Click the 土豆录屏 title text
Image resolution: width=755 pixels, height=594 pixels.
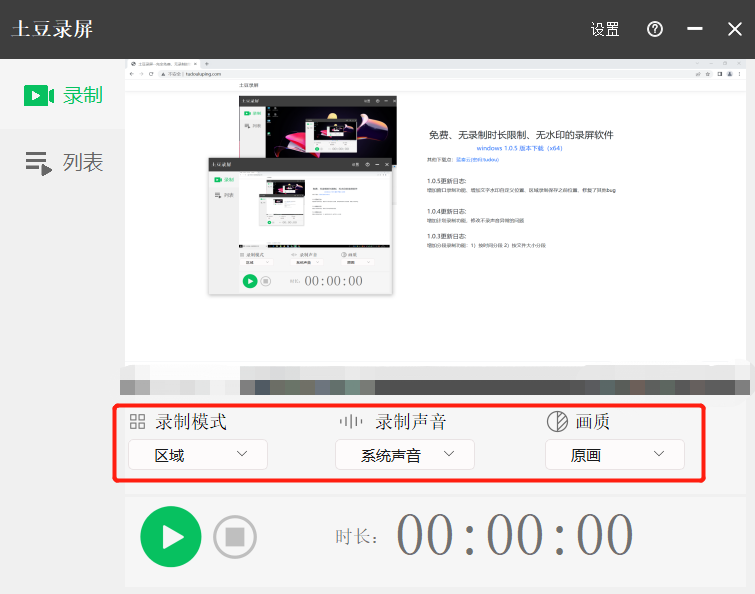[x=52, y=29]
